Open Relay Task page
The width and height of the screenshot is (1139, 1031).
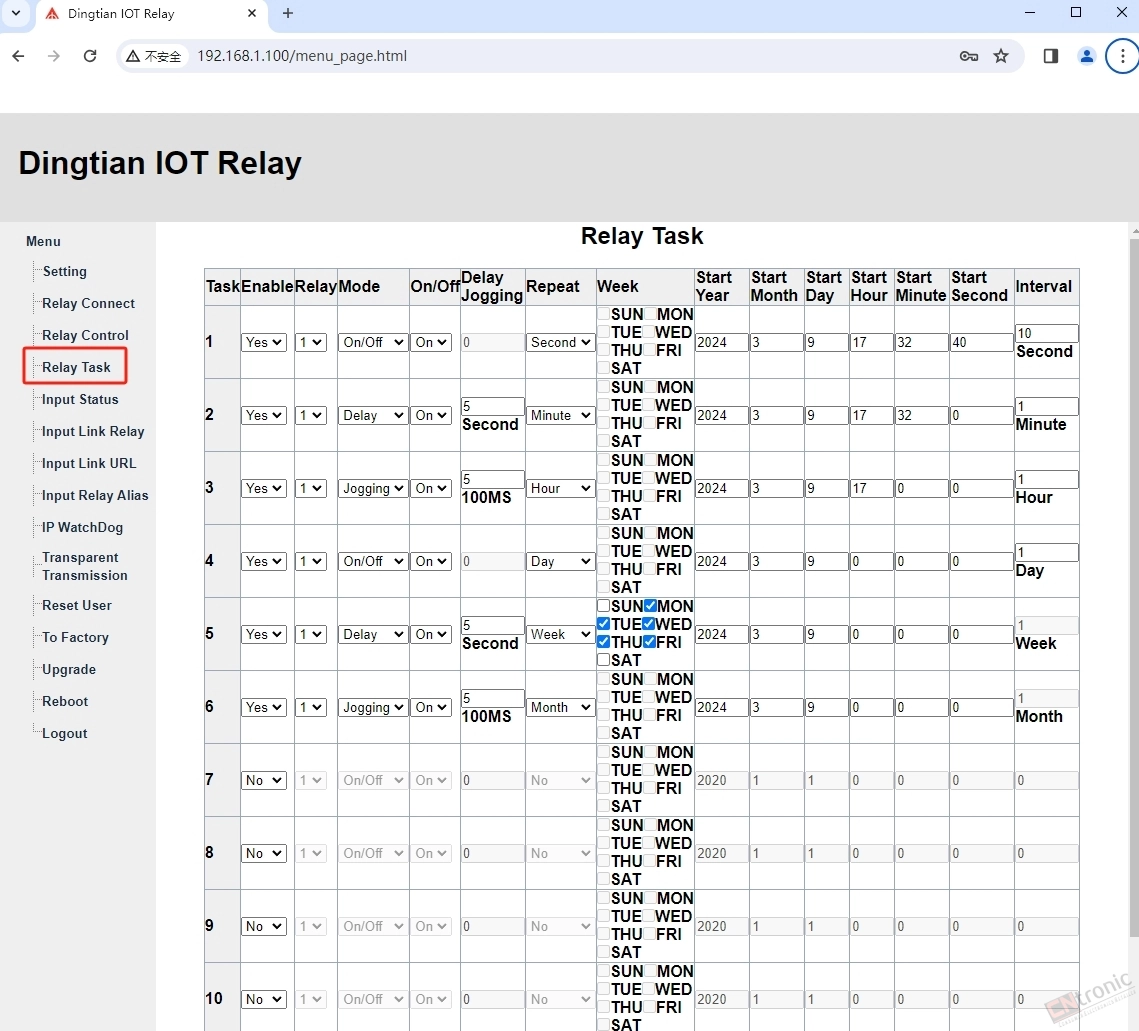pos(76,367)
